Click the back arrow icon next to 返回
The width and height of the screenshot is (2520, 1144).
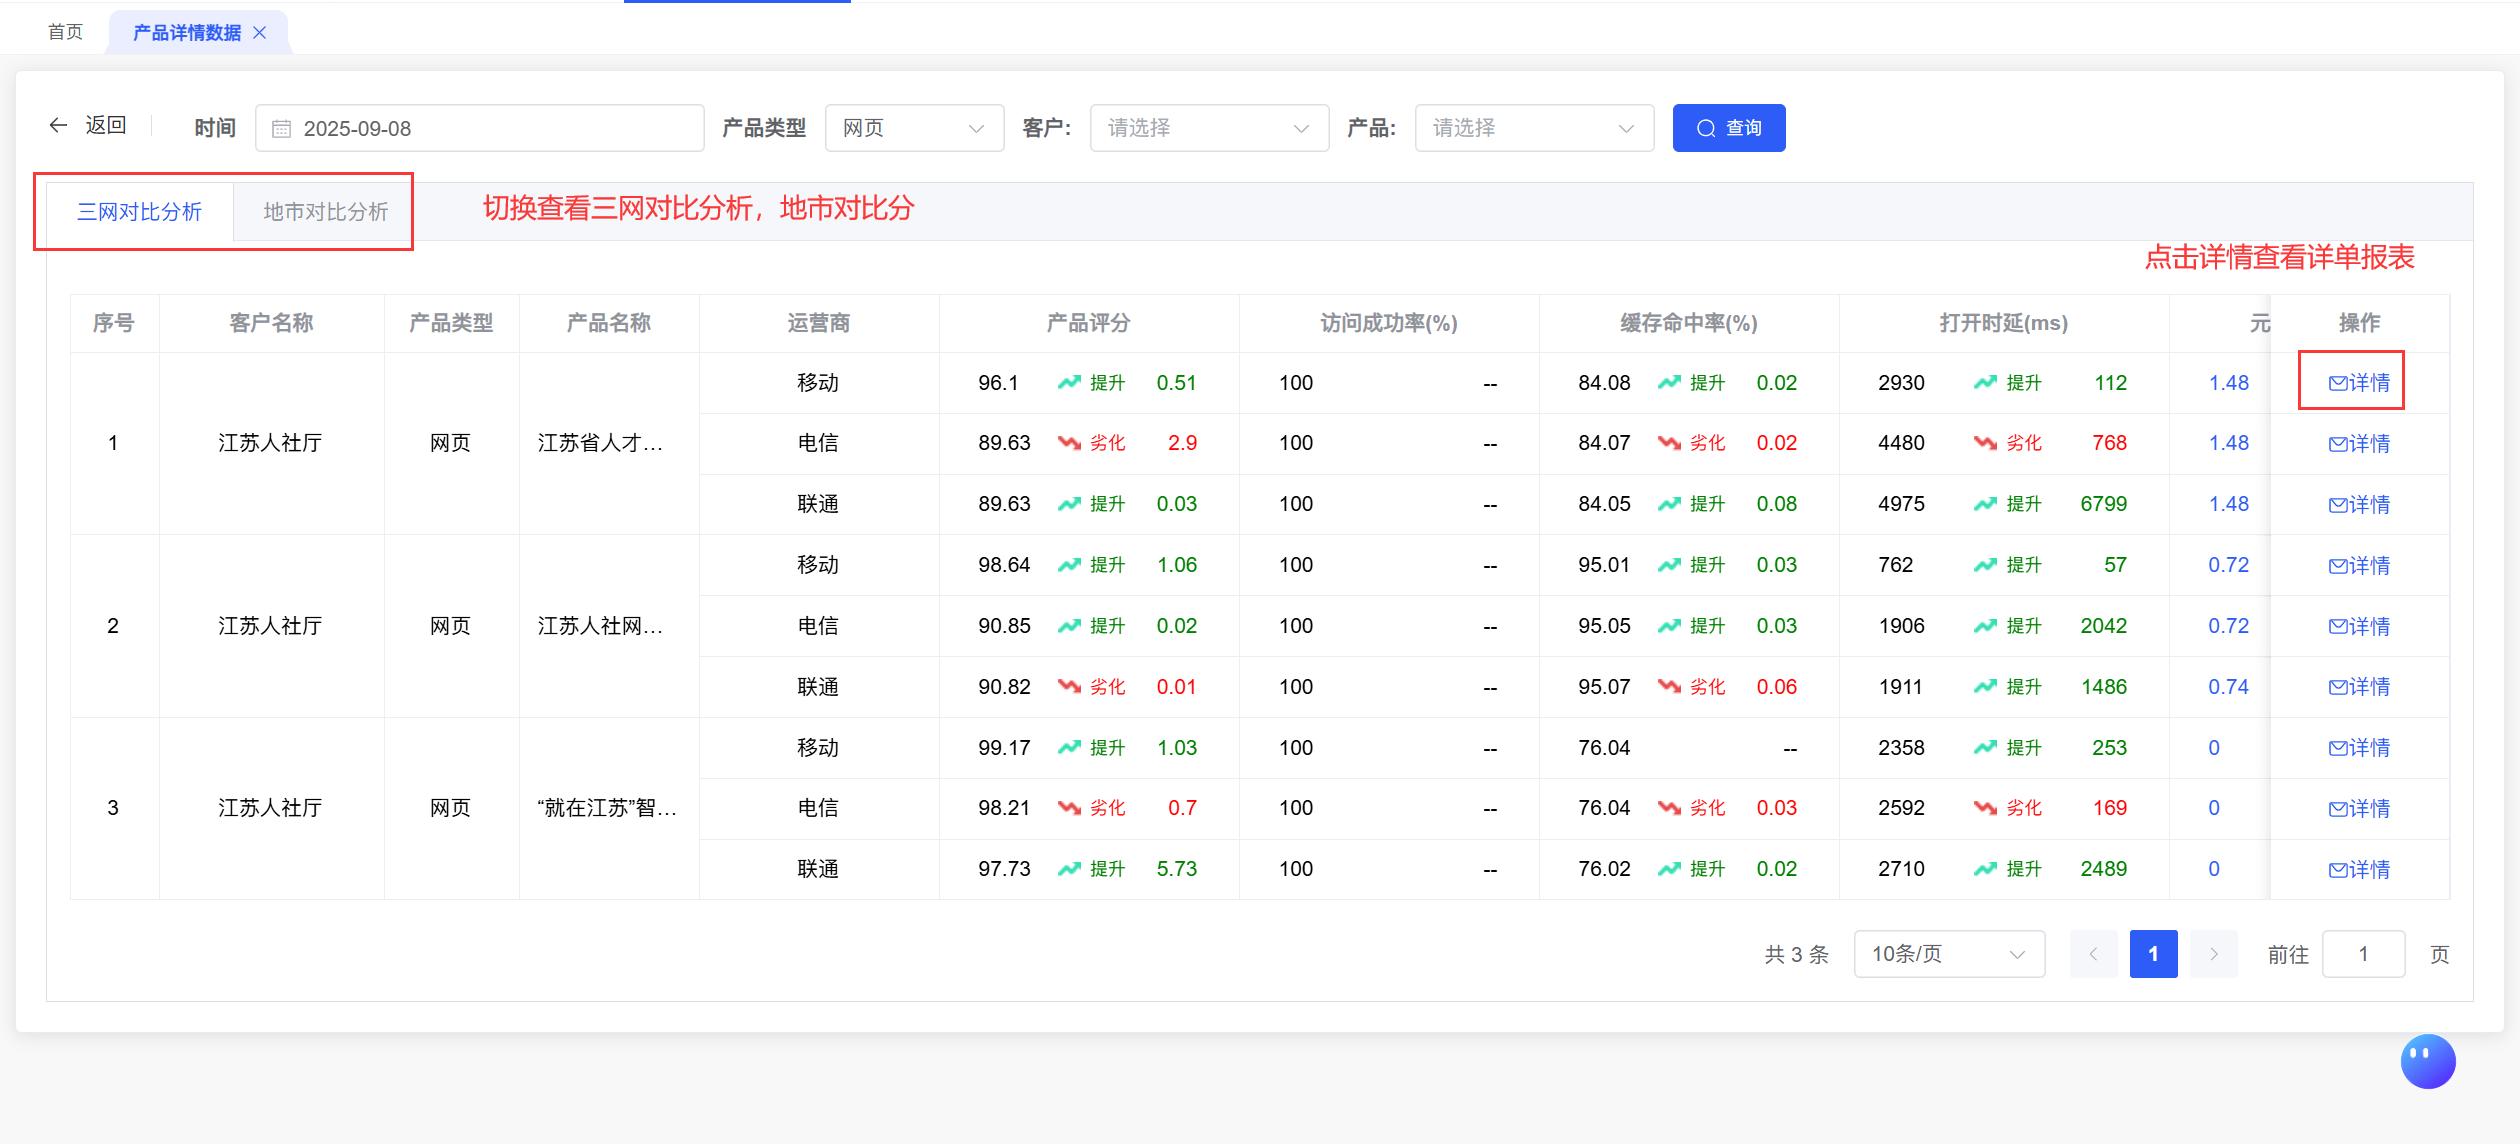point(58,125)
